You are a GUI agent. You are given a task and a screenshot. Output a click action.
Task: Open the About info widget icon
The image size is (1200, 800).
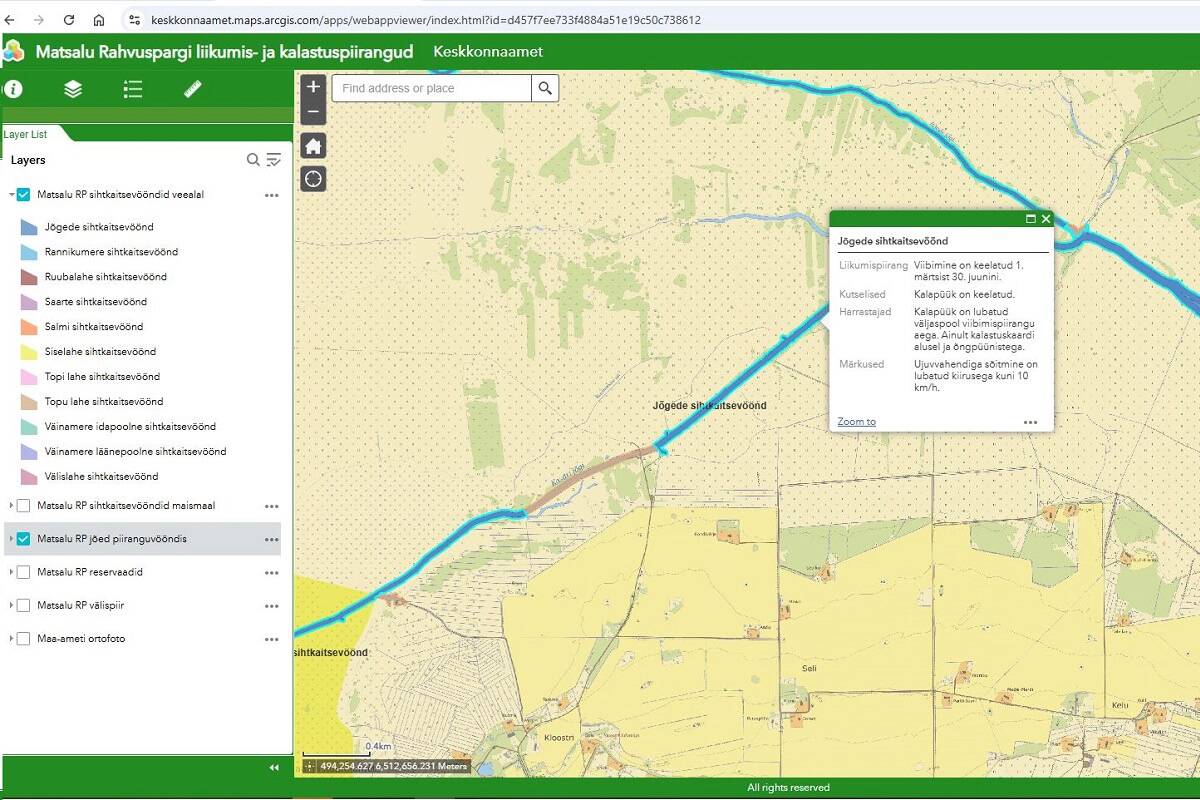coord(13,89)
